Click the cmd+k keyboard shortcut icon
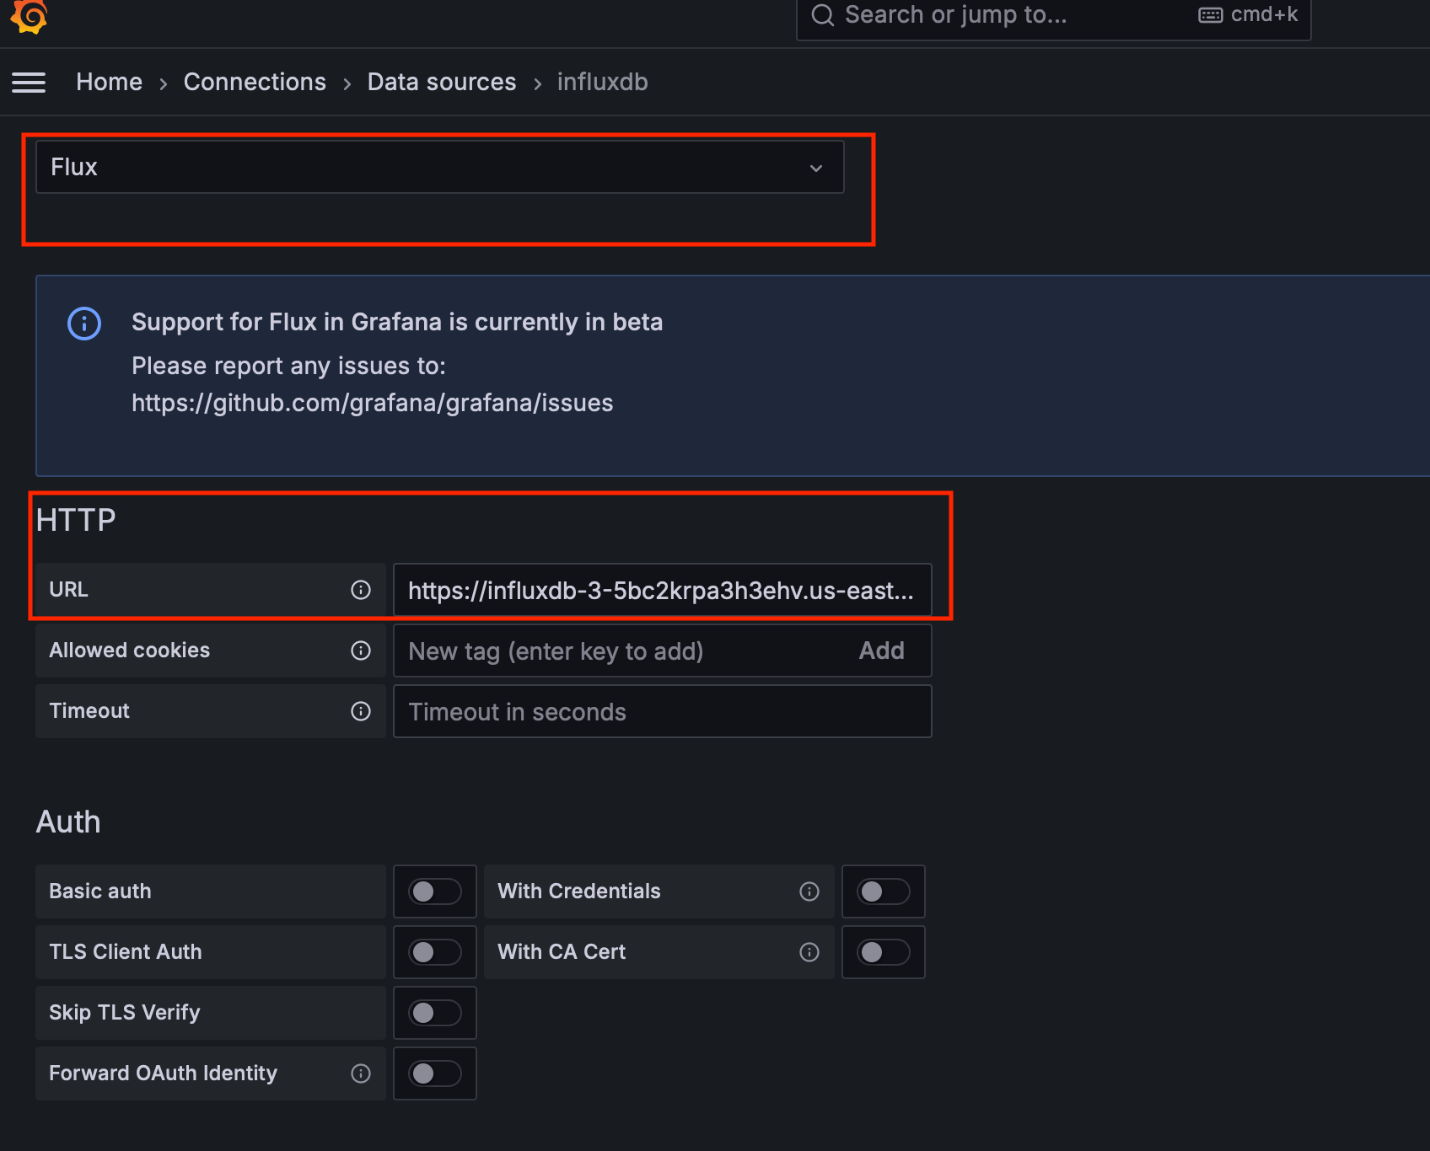1430x1151 pixels. pos(1210,15)
